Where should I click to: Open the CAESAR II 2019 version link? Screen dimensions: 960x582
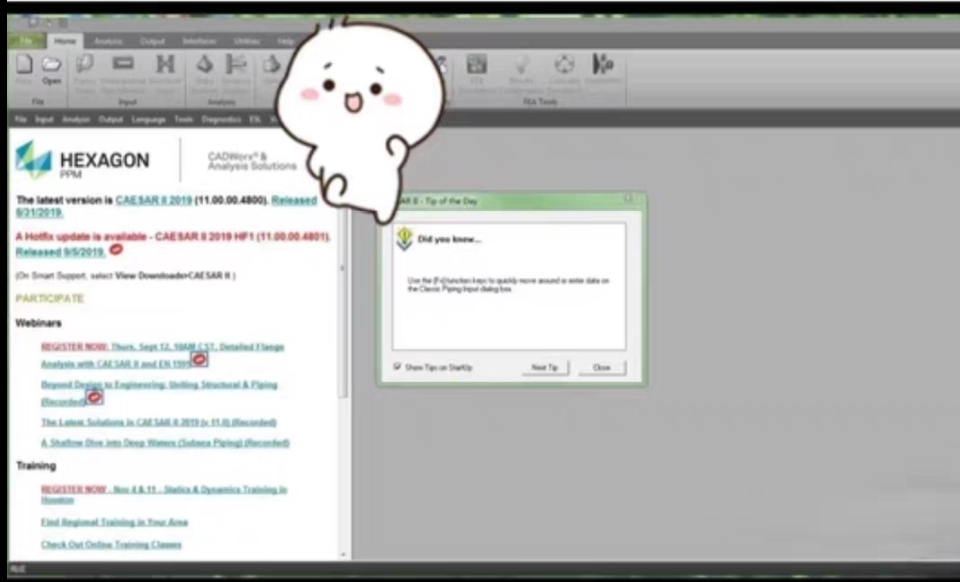(x=154, y=200)
